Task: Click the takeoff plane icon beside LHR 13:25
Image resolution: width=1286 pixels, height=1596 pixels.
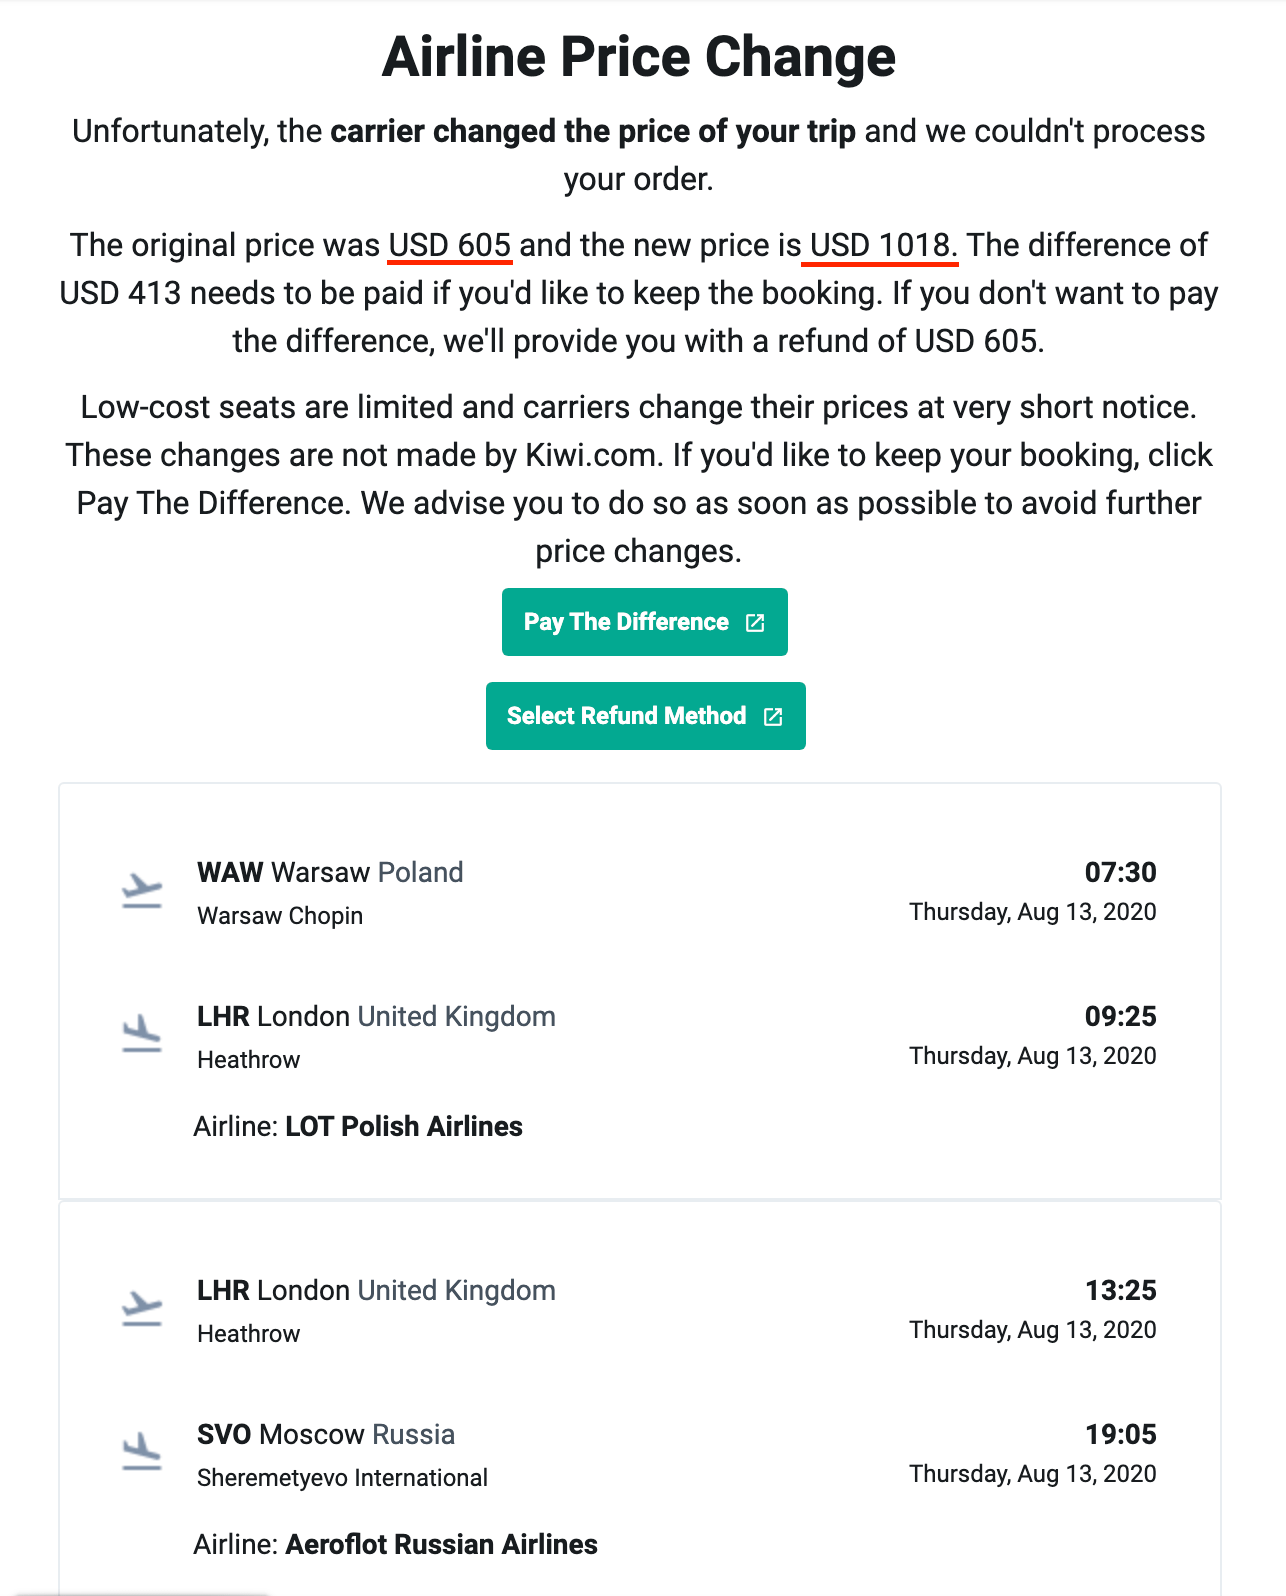Action: pyautogui.click(x=142, y=1308)
